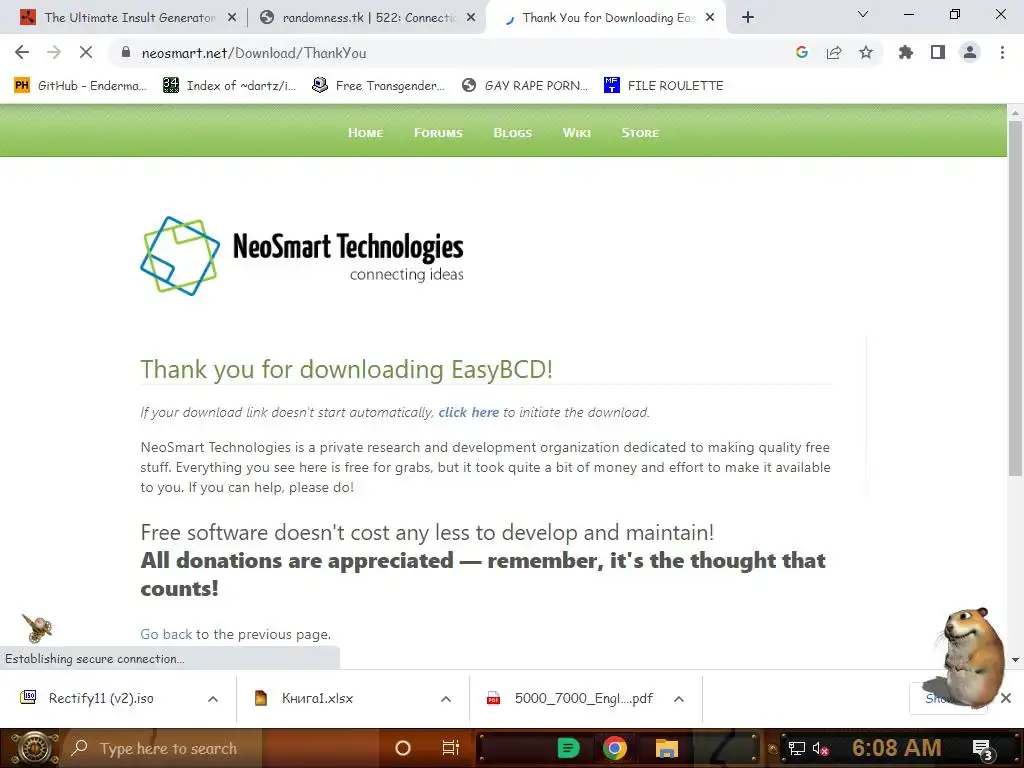The image size is (1024, 768).
Task: Stop loading the page
Action: [x=86, y=52]
